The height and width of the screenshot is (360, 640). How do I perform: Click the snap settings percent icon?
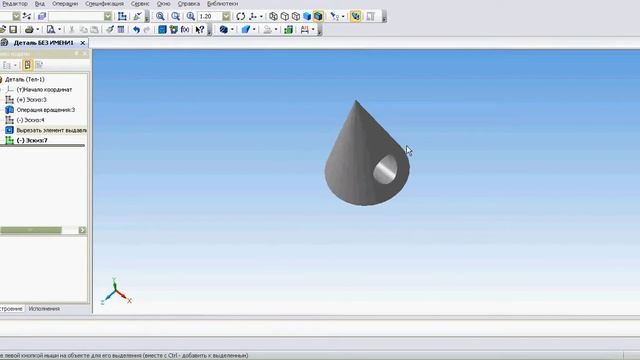tap(27, 16)
